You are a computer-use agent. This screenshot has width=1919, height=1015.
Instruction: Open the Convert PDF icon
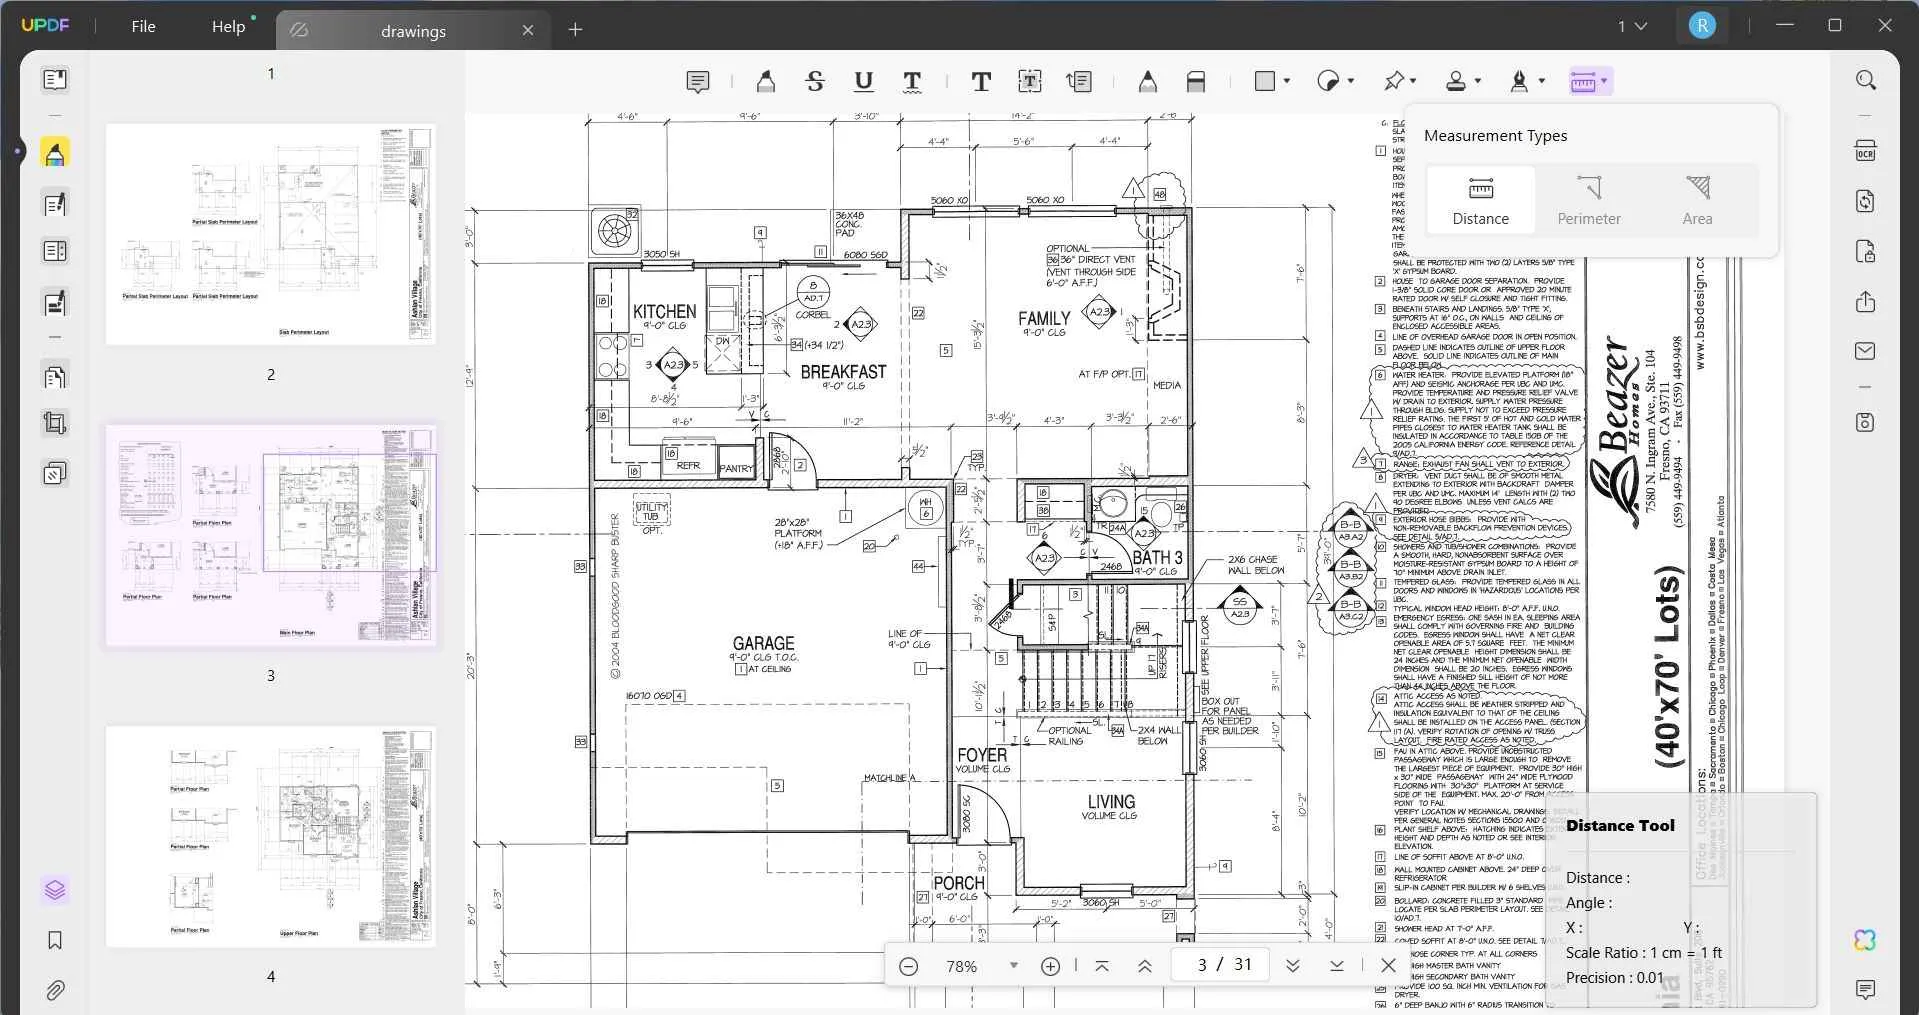(1866, 201)
